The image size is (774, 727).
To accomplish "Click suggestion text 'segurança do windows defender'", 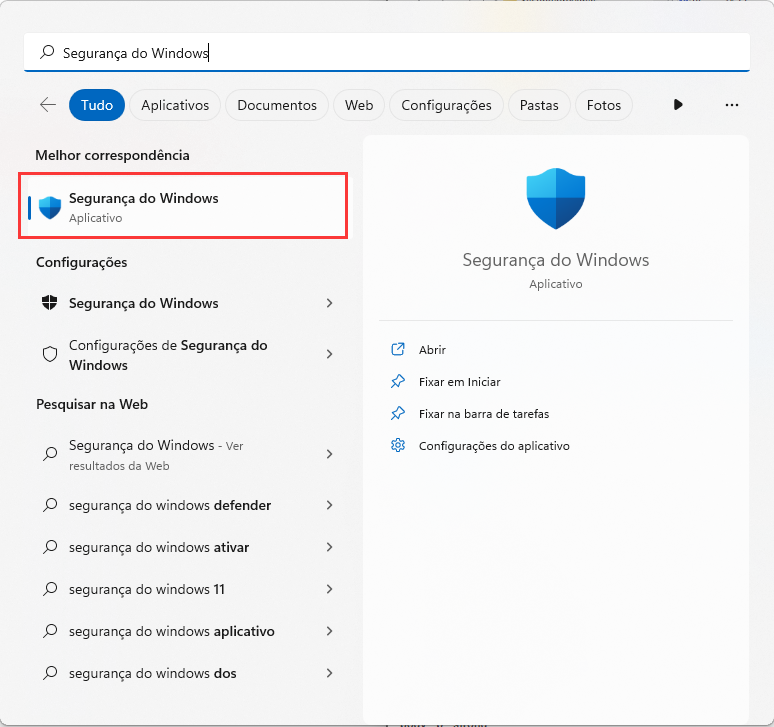I will click(170, 505).
